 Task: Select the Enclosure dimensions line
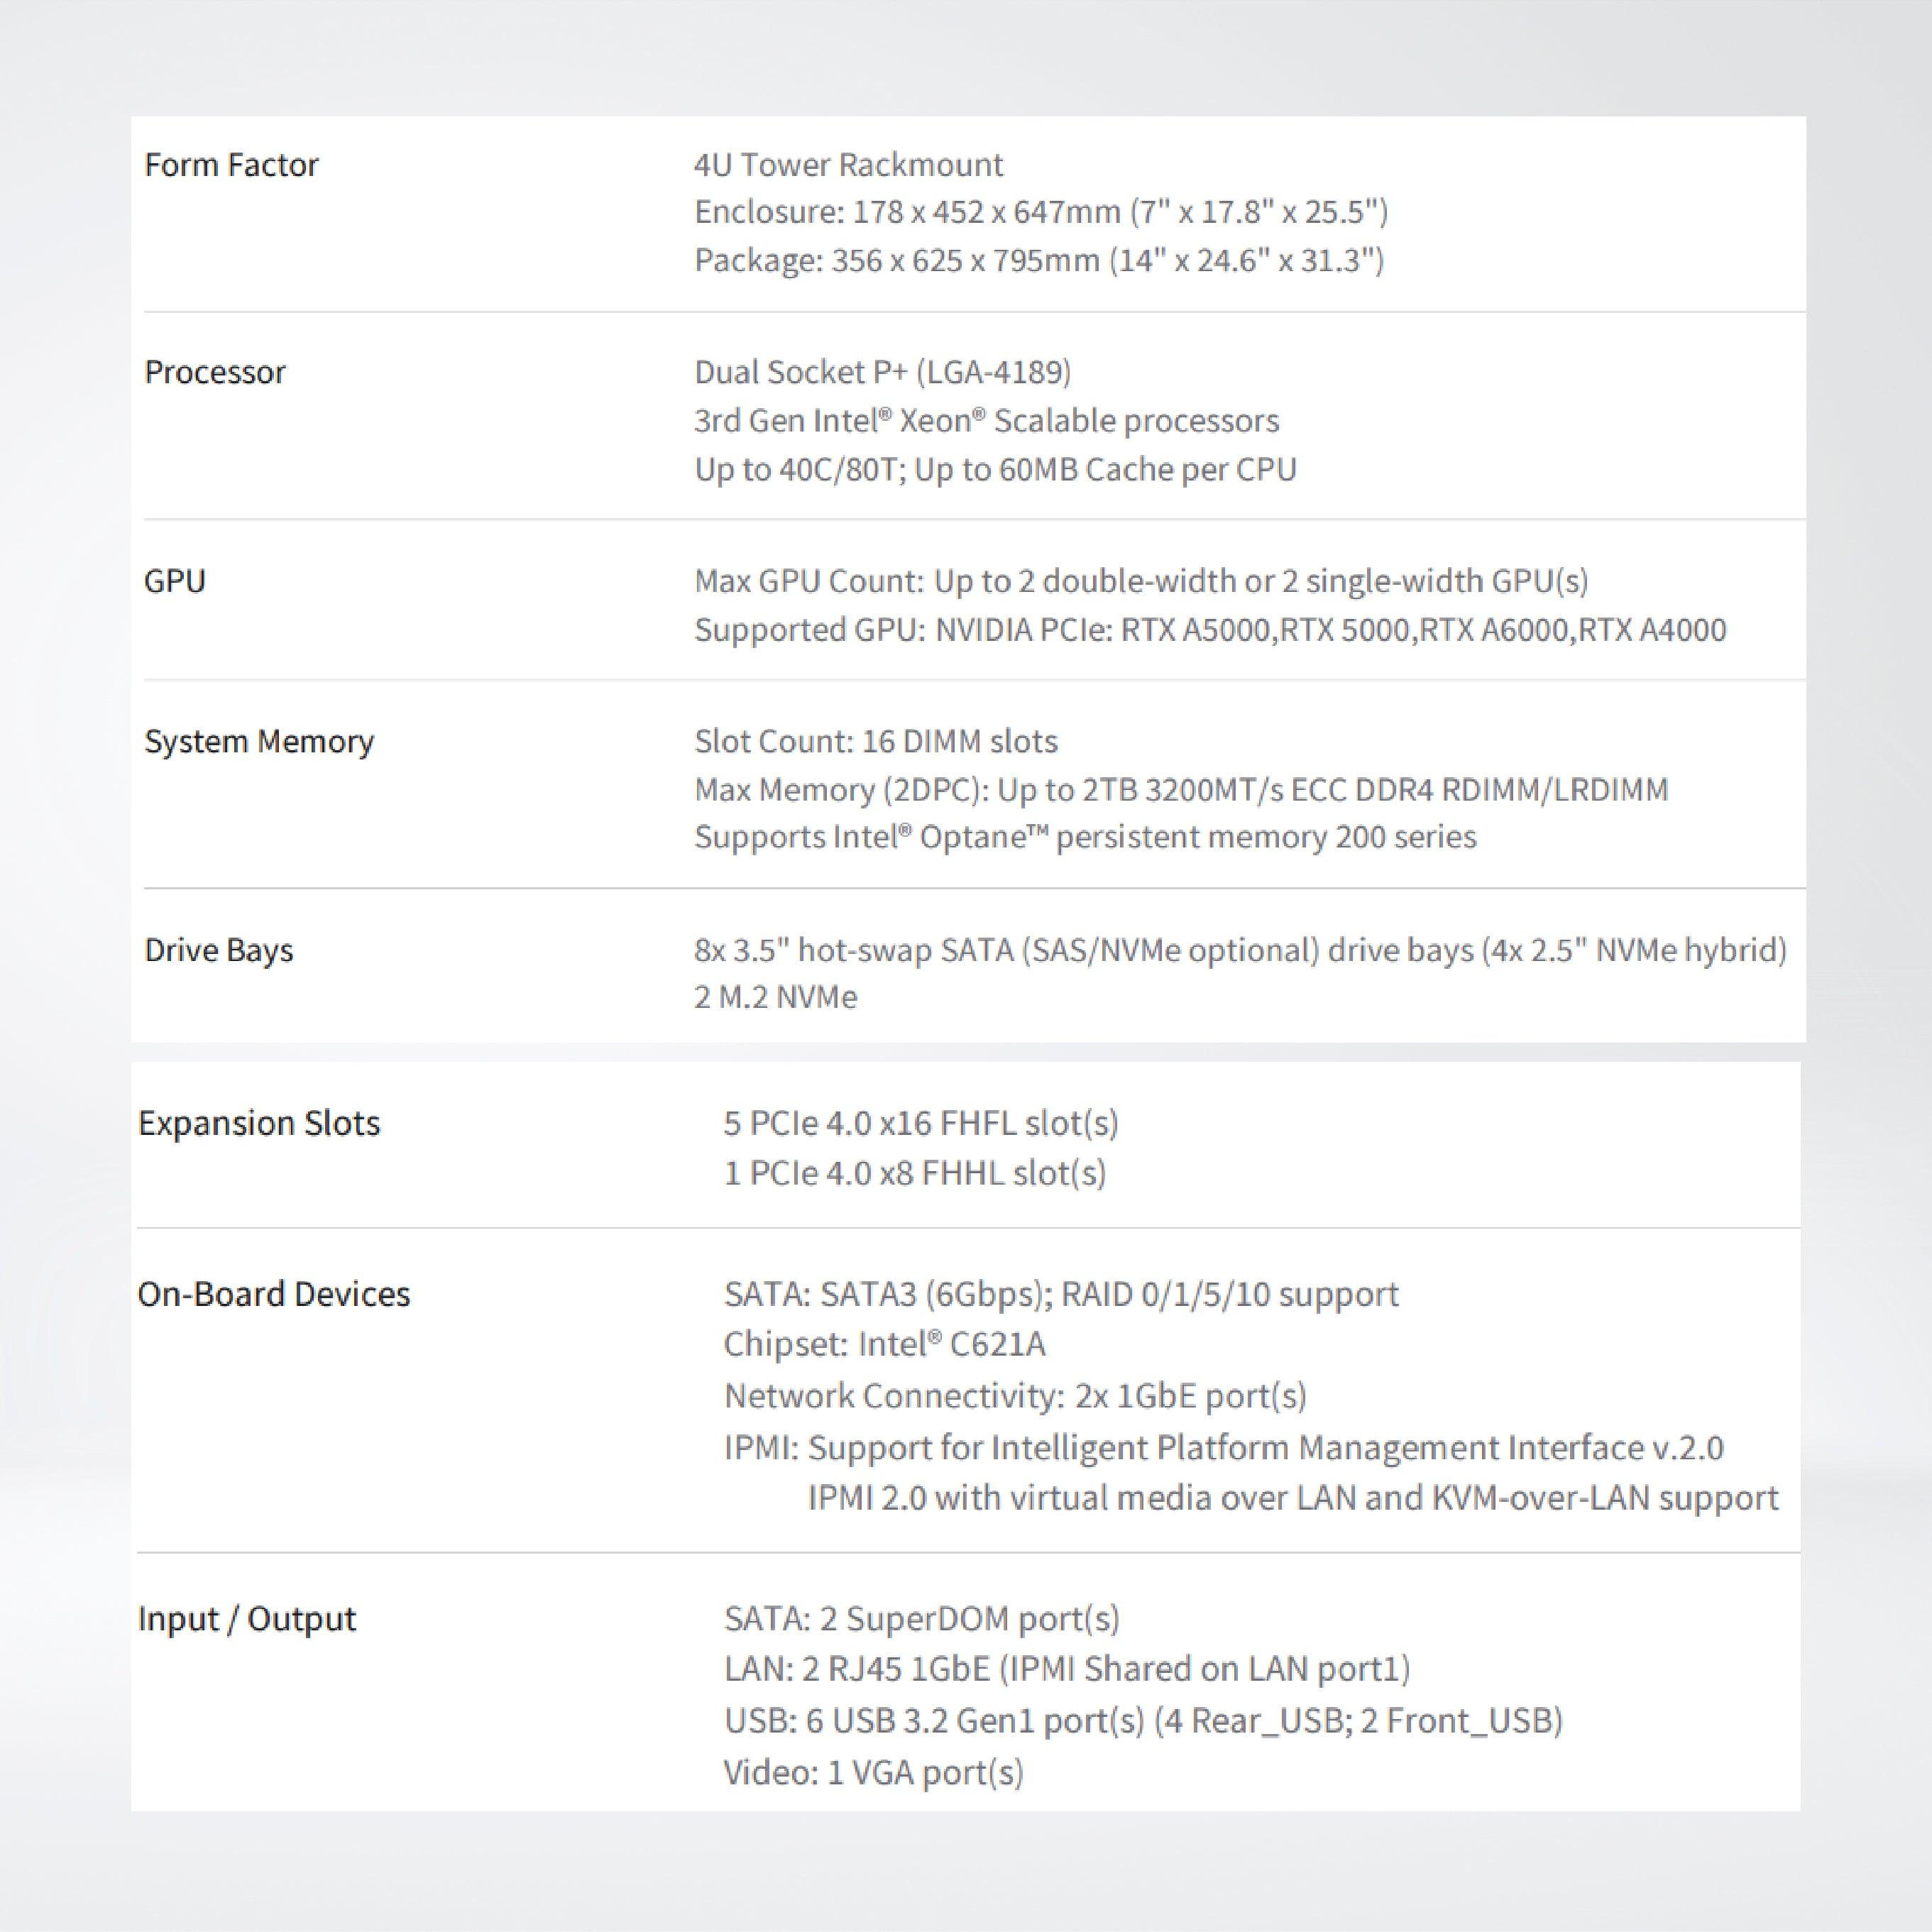[1041, 212]
